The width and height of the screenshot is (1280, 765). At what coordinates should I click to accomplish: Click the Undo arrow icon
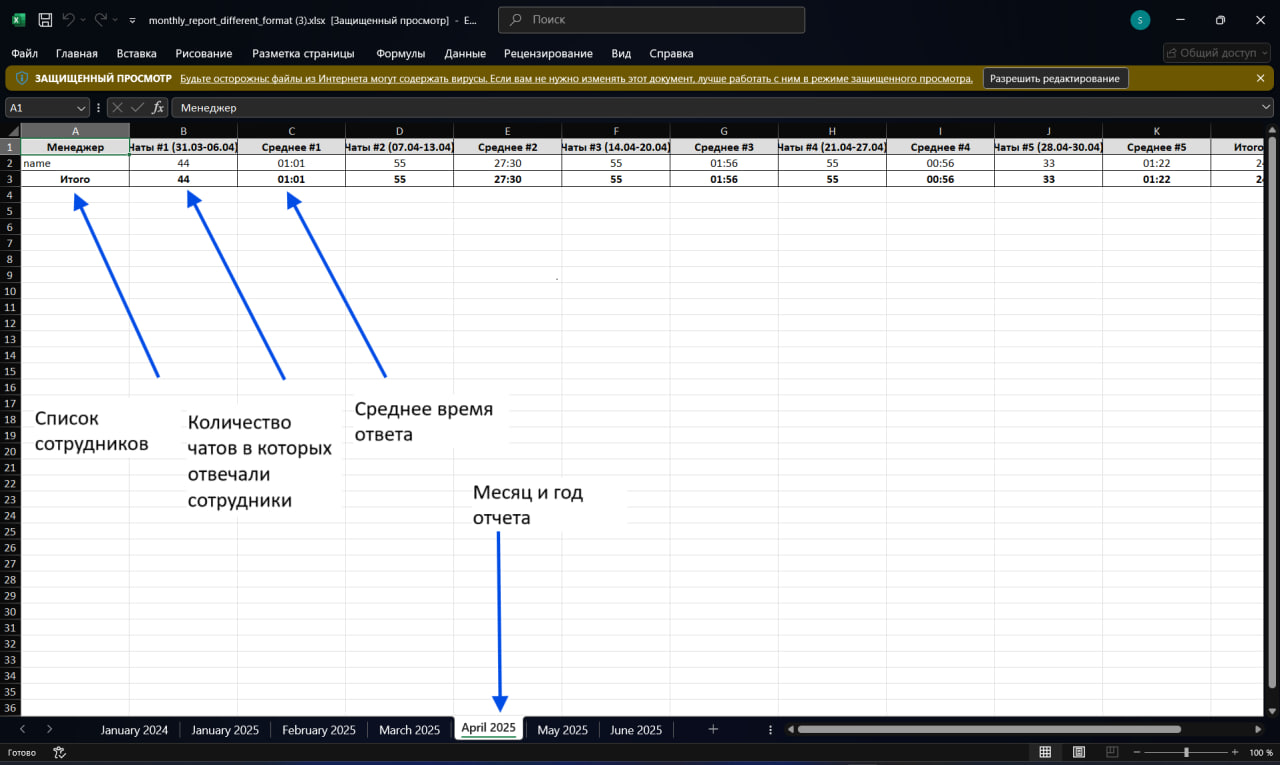tap(69, 20)
